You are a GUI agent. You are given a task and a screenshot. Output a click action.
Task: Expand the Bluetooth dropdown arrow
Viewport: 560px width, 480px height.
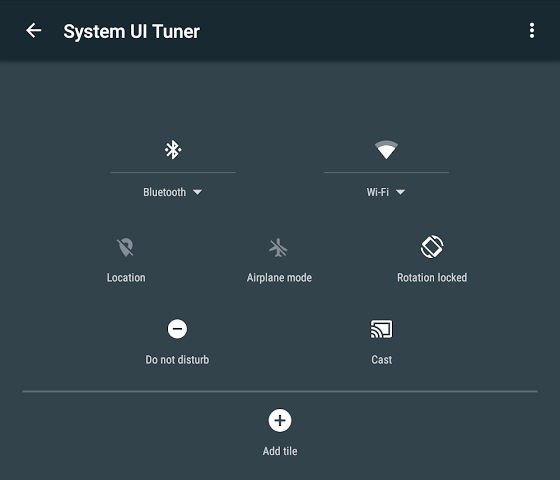(x=198, y=192)
